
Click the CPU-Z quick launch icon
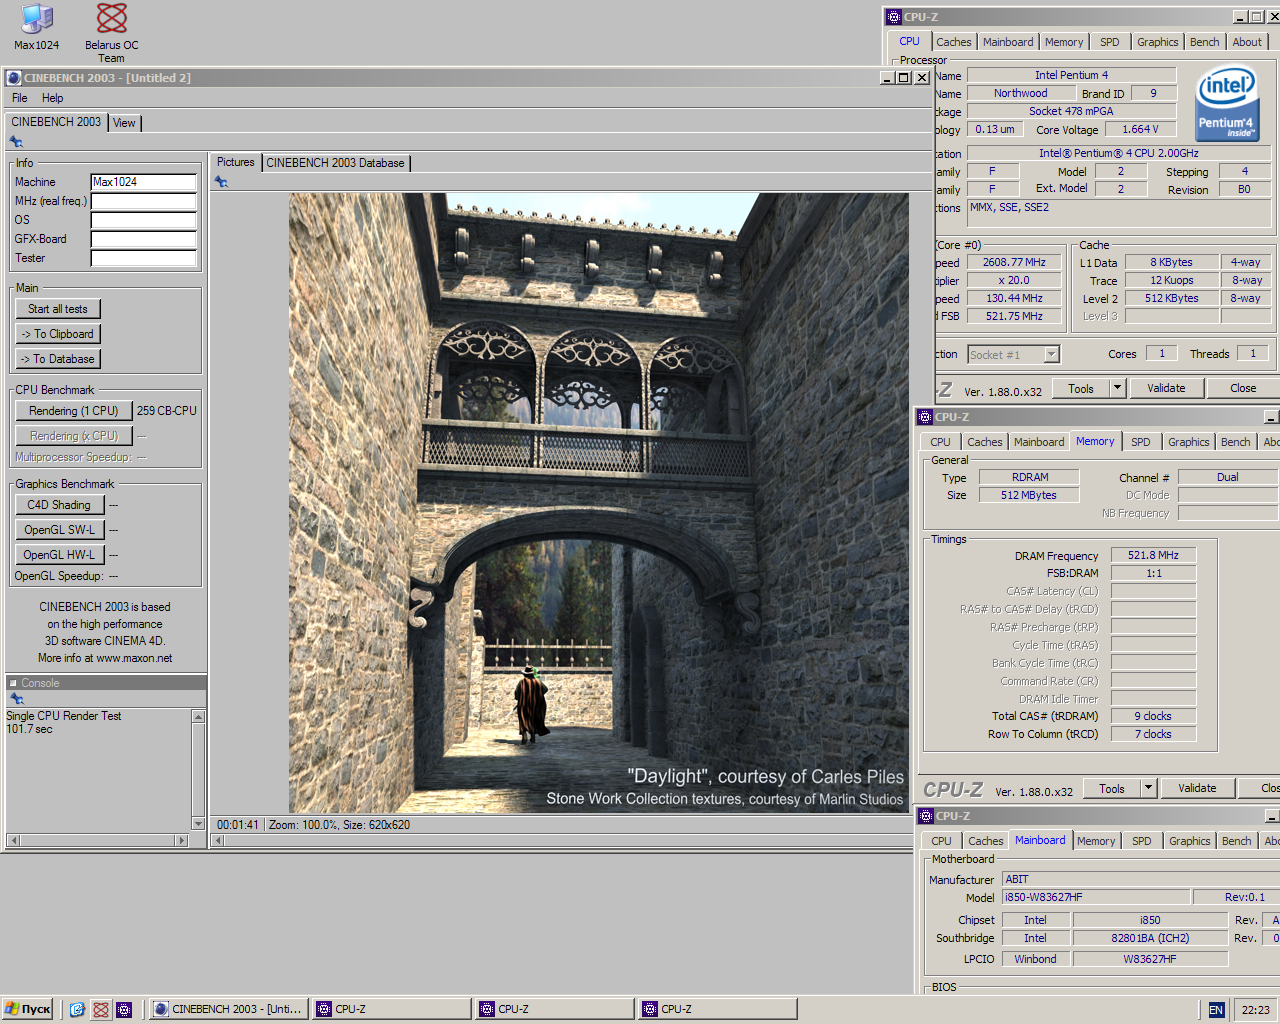124,1010
